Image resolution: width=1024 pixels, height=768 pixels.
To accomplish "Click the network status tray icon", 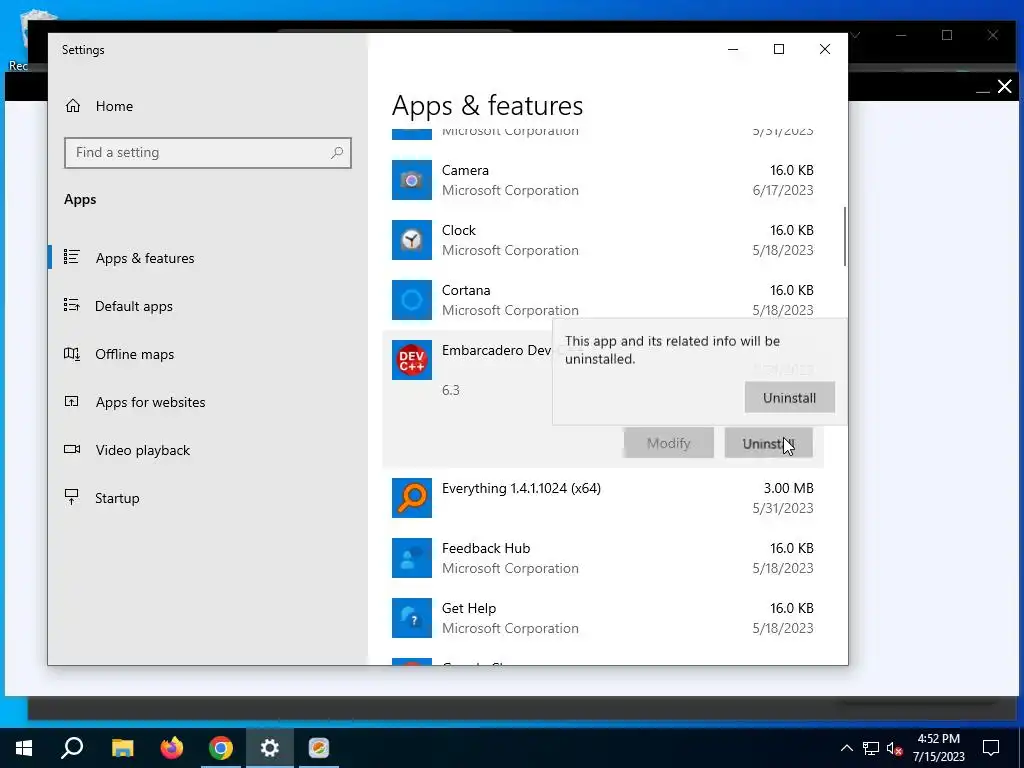I will coord(871,748).
